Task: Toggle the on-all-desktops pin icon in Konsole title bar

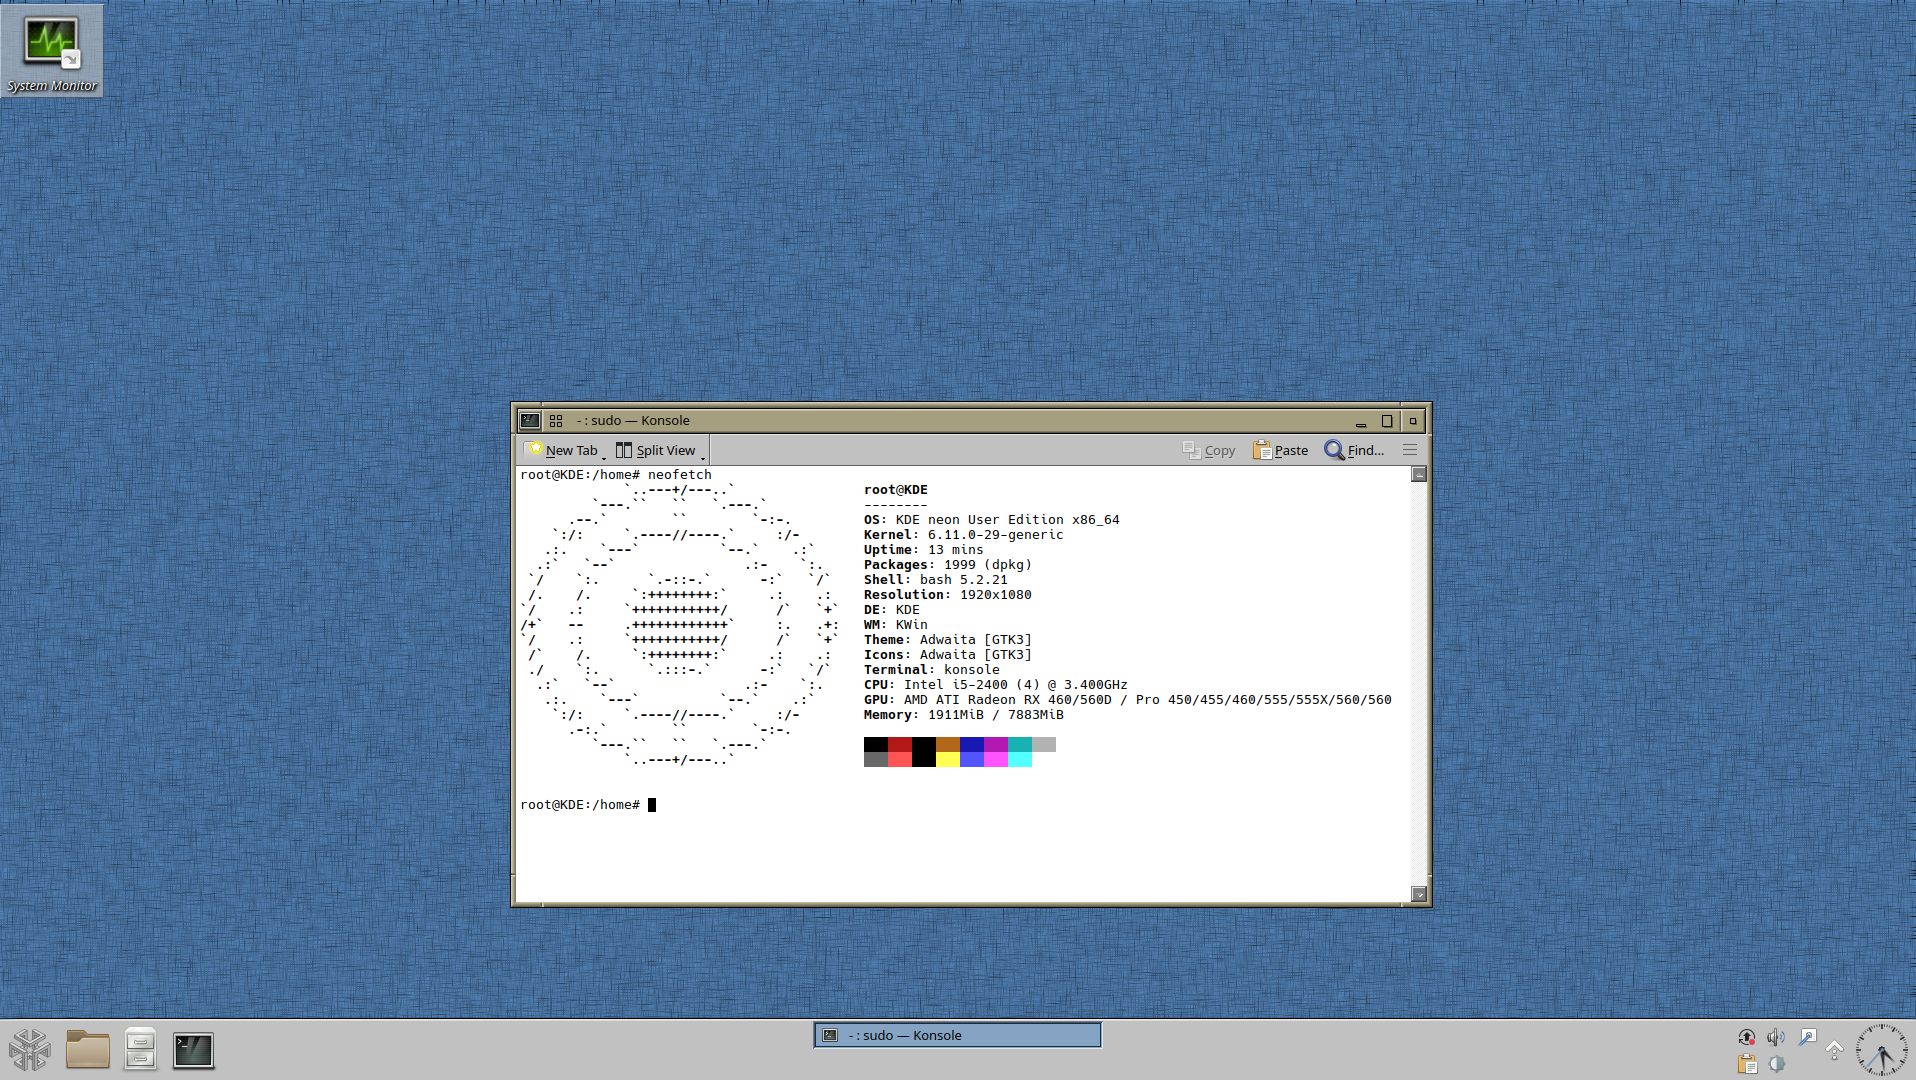Action: 556,421
